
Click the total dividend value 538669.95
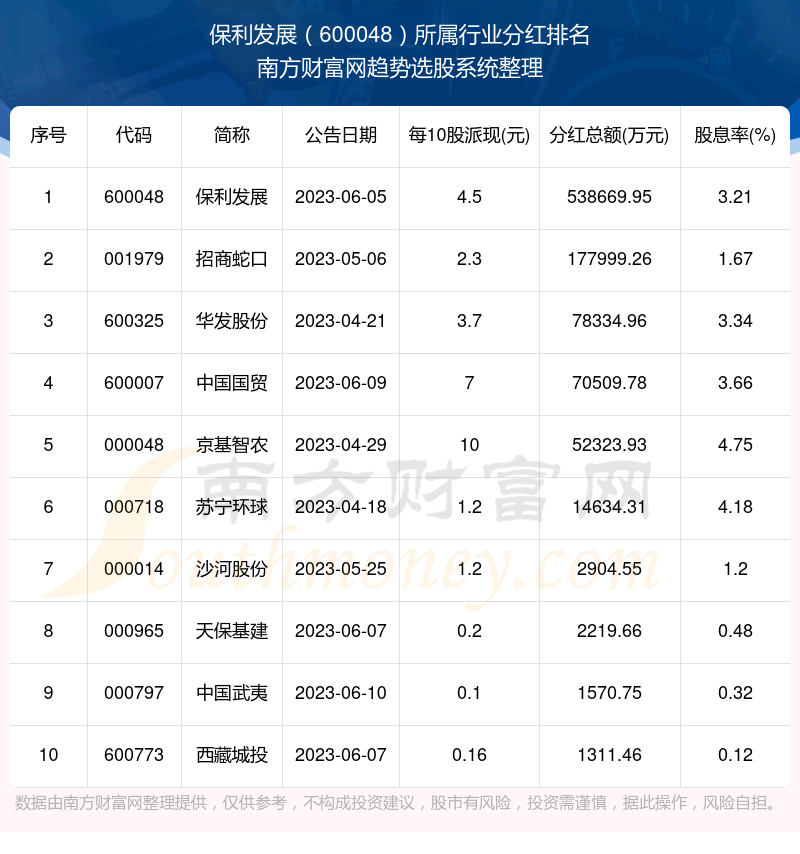[609, 197]
